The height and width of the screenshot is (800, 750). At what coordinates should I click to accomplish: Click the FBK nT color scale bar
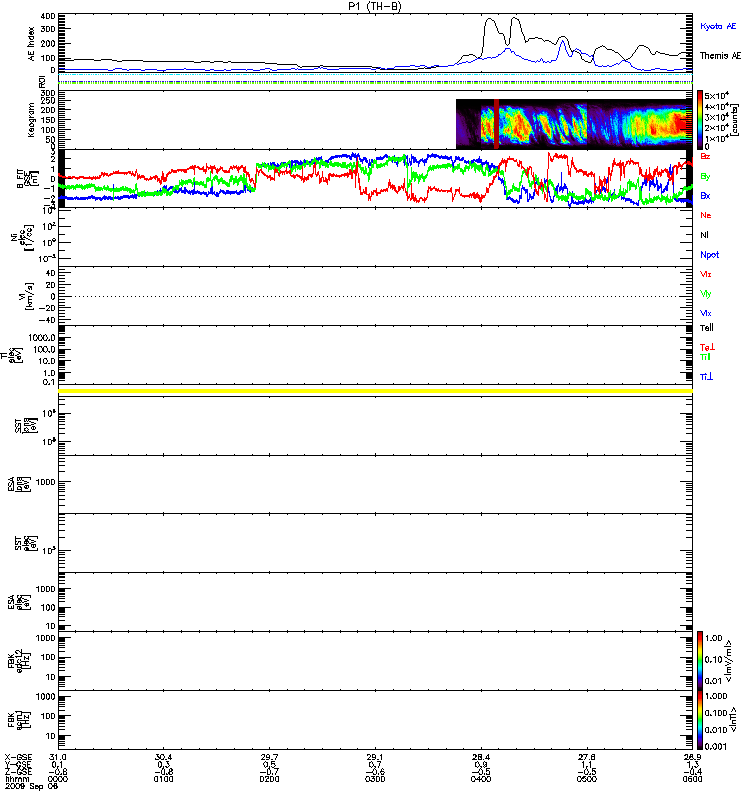700,720
